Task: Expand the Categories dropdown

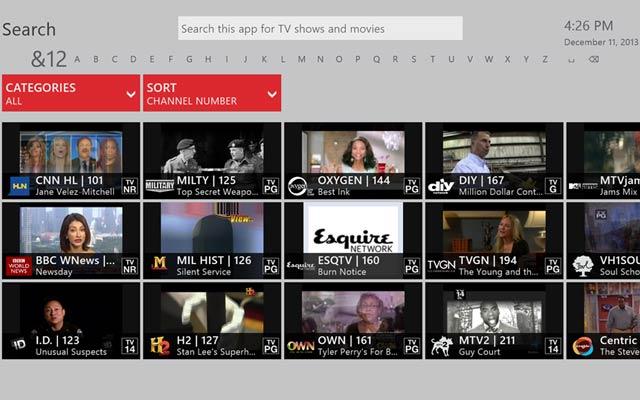Action: (x=70, y=93)
